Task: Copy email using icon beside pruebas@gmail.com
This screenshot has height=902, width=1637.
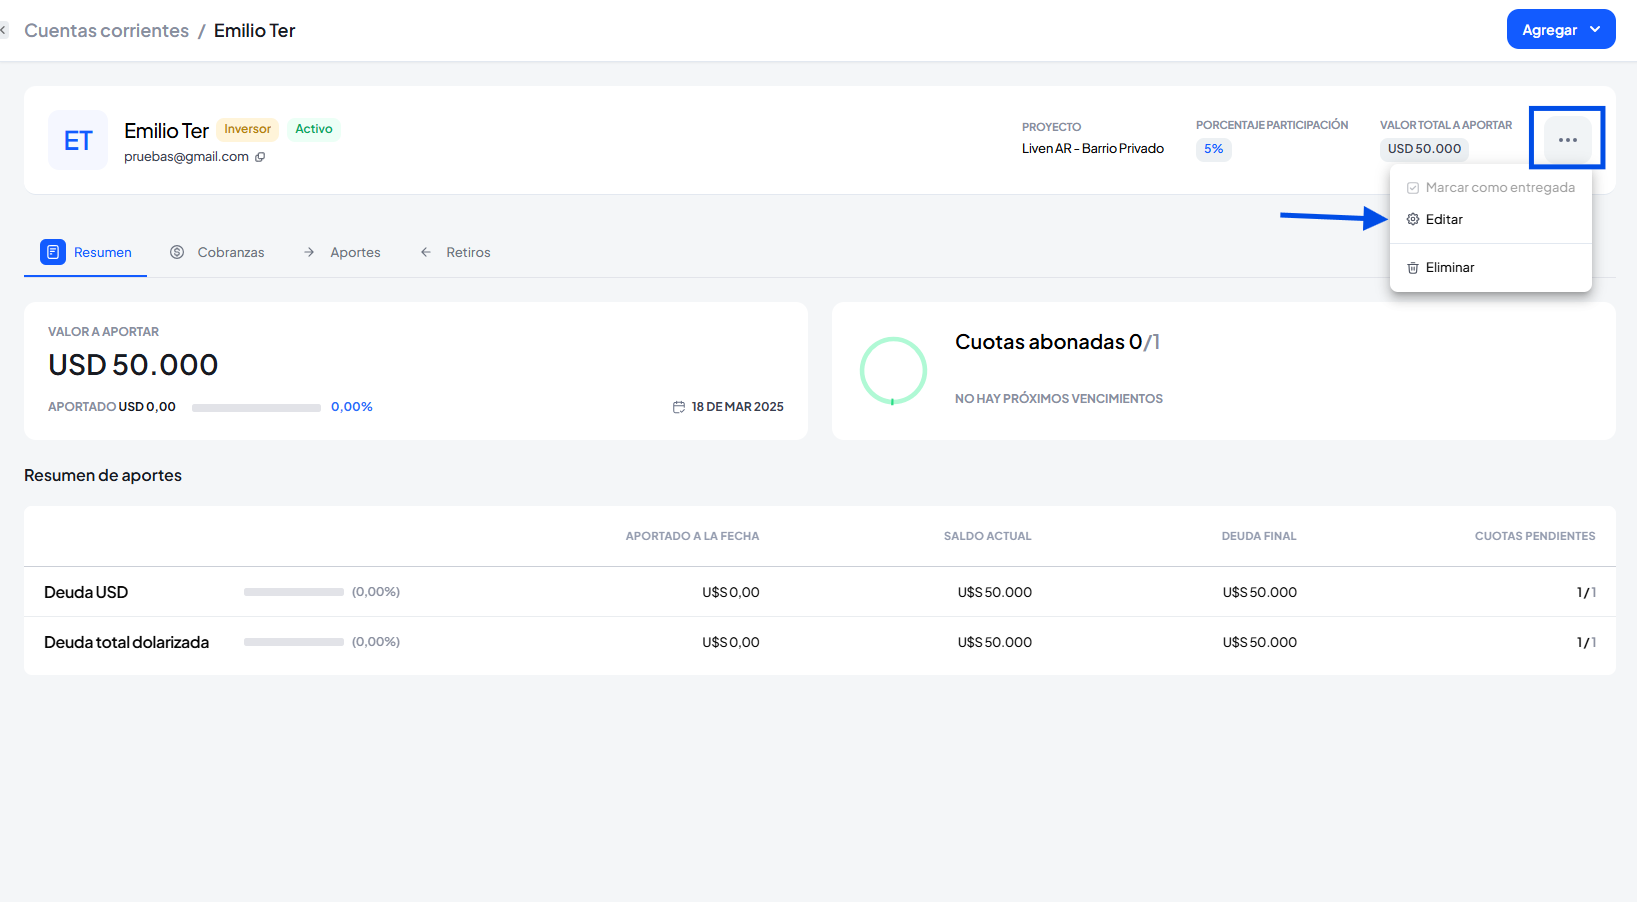Action: pyautogui.click(x=260, y=157)
